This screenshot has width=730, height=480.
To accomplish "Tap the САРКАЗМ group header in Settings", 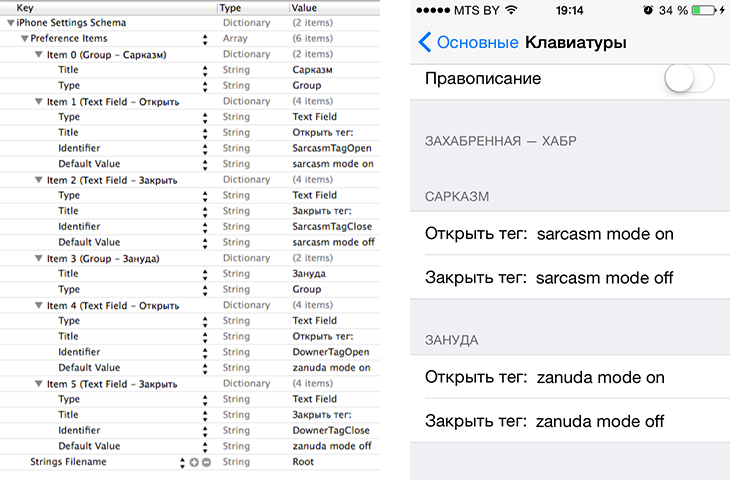I will pos(457,196).
